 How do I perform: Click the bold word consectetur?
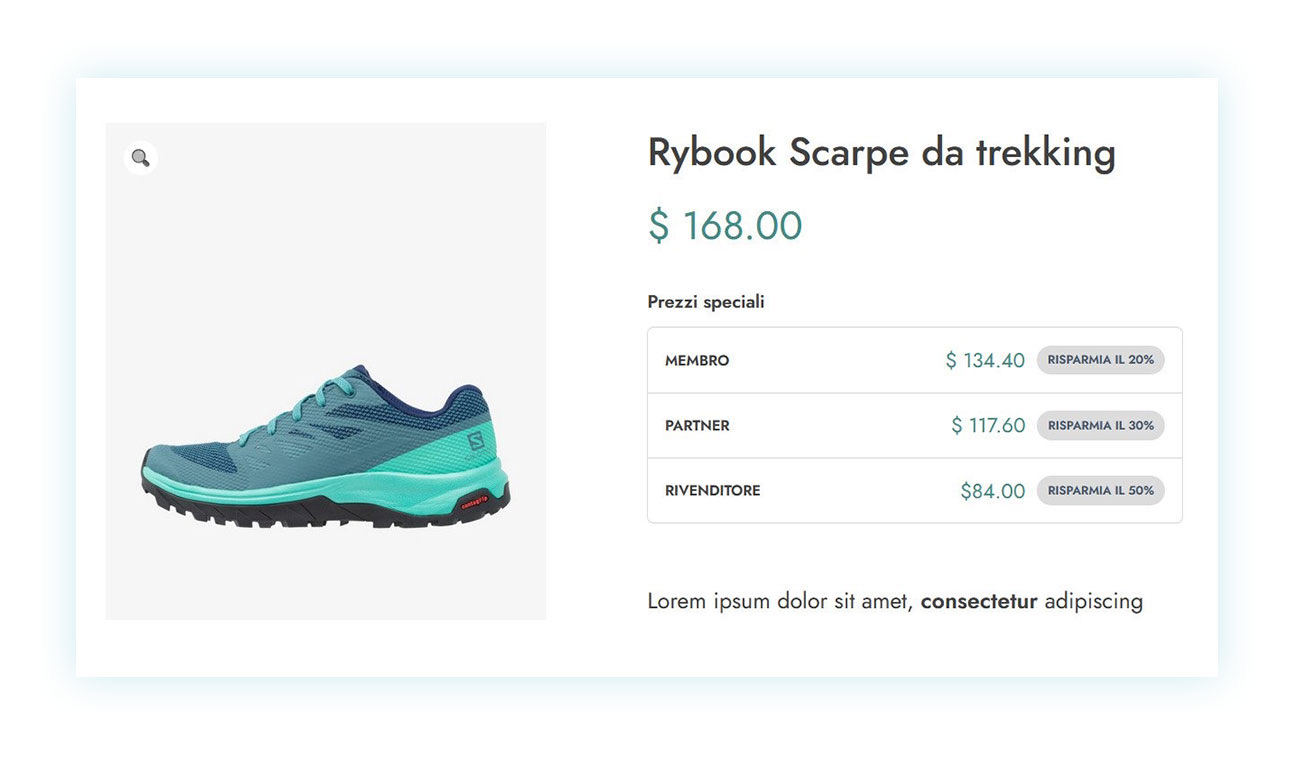[978, 602]
